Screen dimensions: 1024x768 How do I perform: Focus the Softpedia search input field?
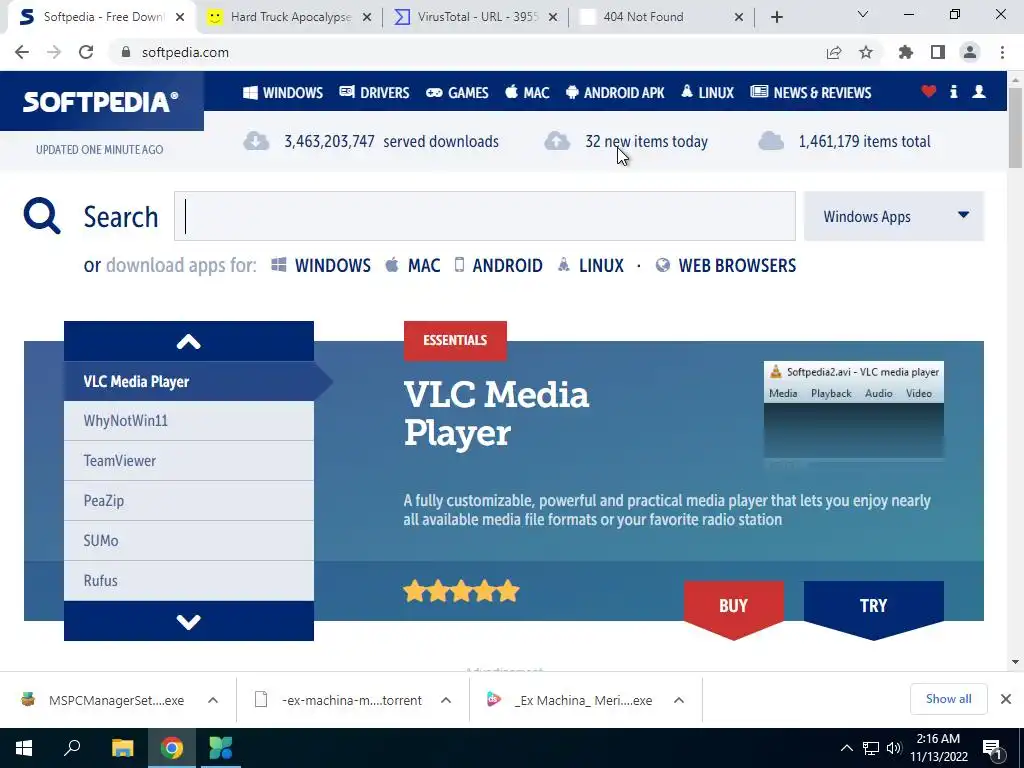coord(485,216)
